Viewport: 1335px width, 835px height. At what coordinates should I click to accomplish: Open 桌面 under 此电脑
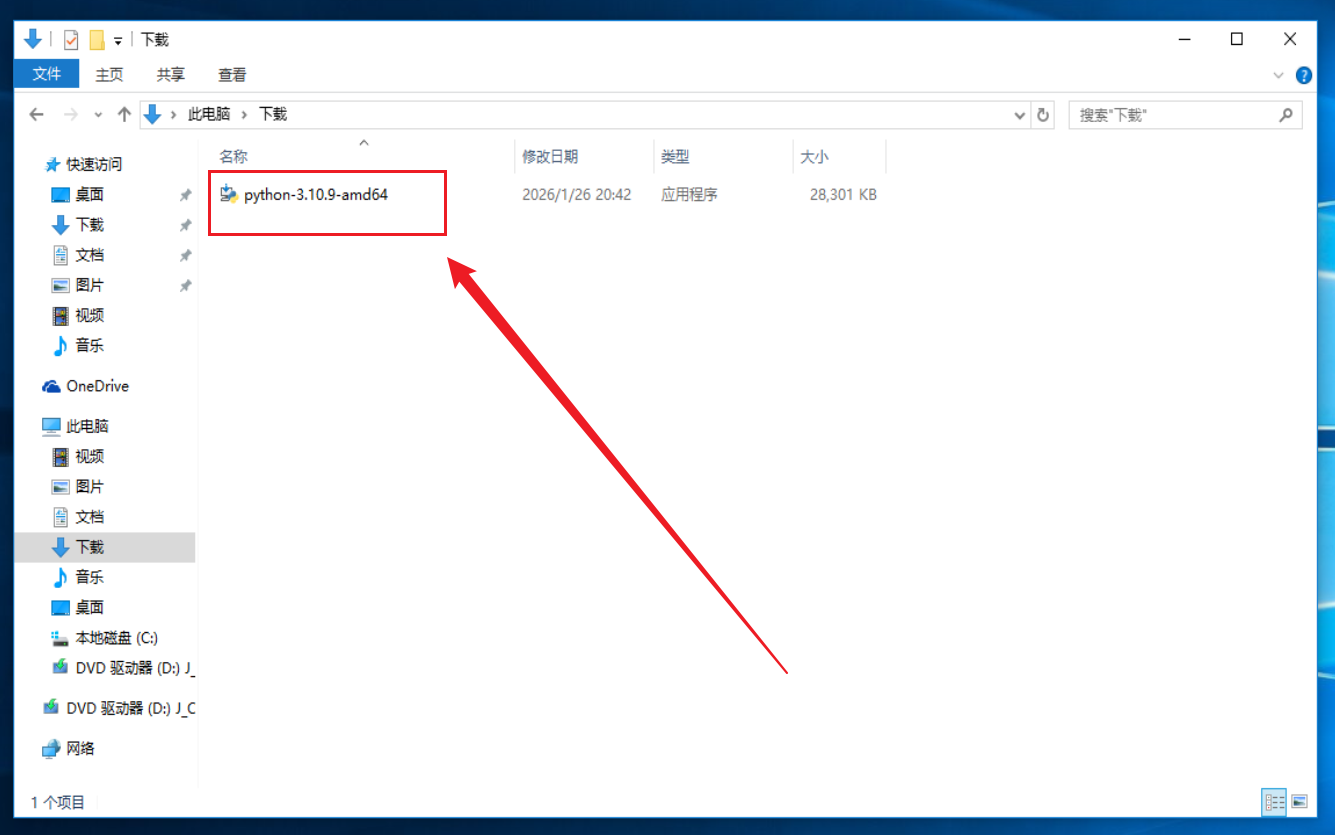(90, 607)
